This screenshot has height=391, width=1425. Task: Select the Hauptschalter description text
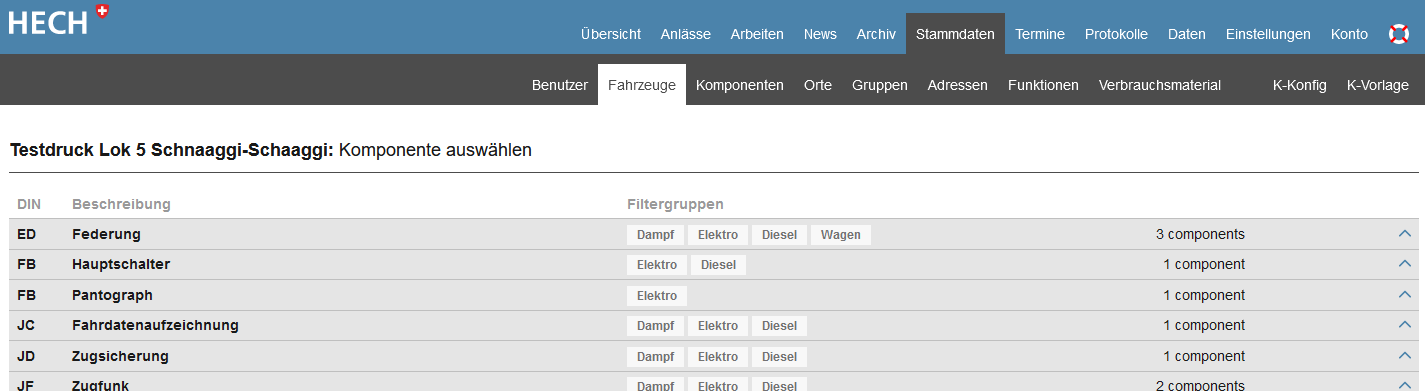[x=121, y=265]
